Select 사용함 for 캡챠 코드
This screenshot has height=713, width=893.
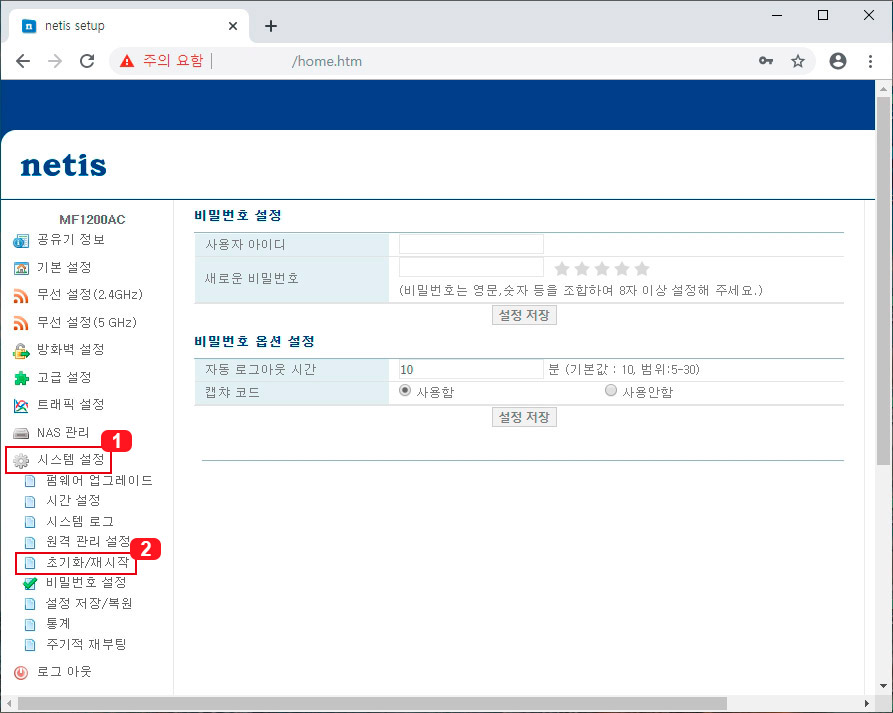[405, 391]
